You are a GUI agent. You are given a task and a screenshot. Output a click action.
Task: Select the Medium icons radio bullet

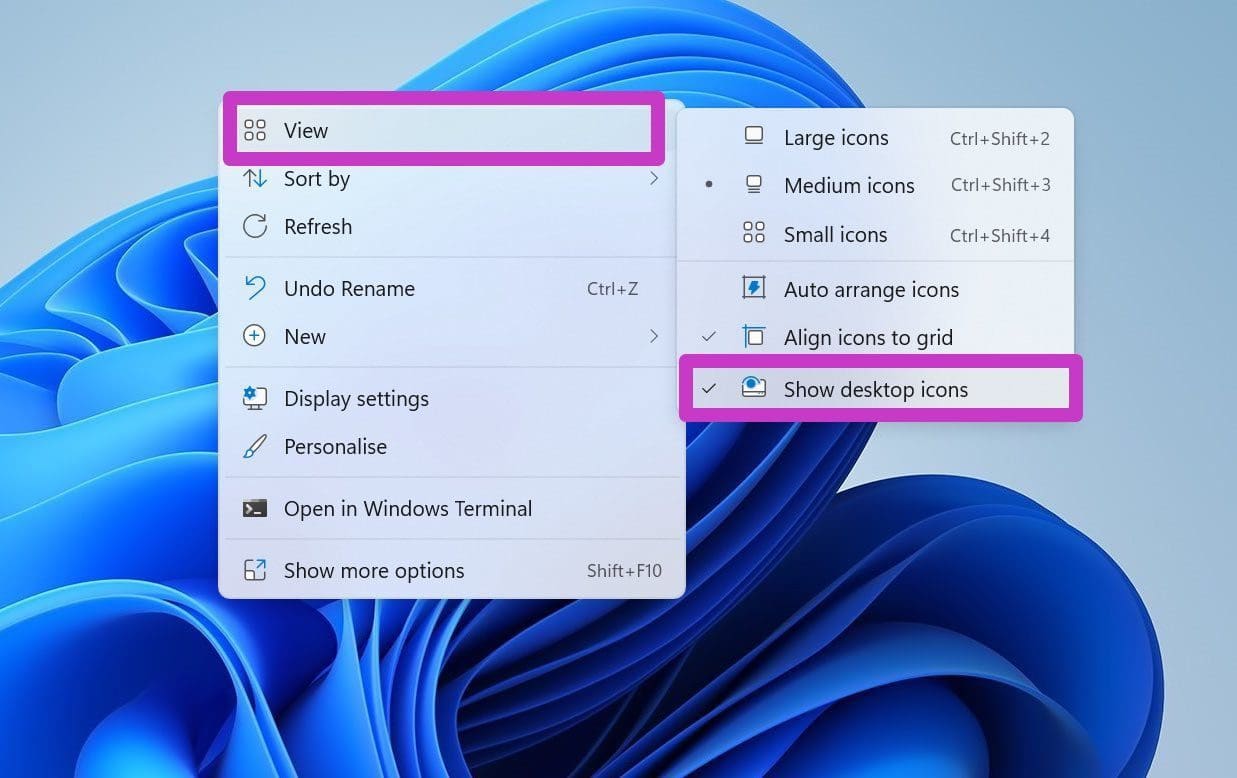point(709,185)
